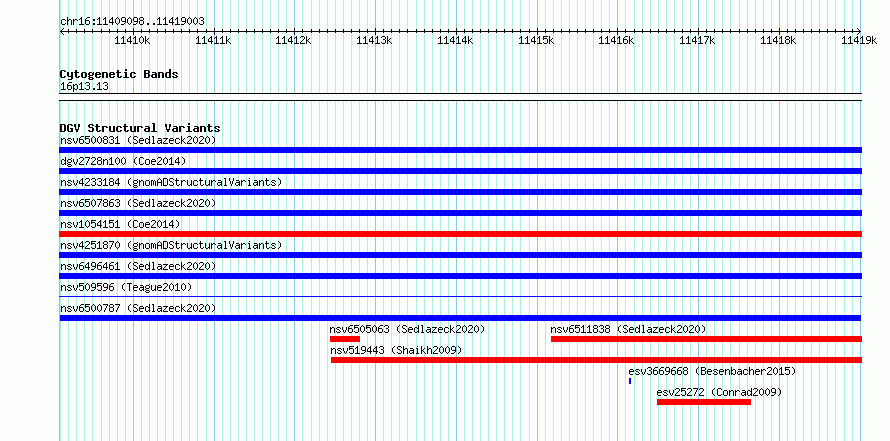The width and height of the screenshot is (890, 441).
Task: Open esv25272 (Conrad2009) variant label
Action: click(x=719, y=392)
